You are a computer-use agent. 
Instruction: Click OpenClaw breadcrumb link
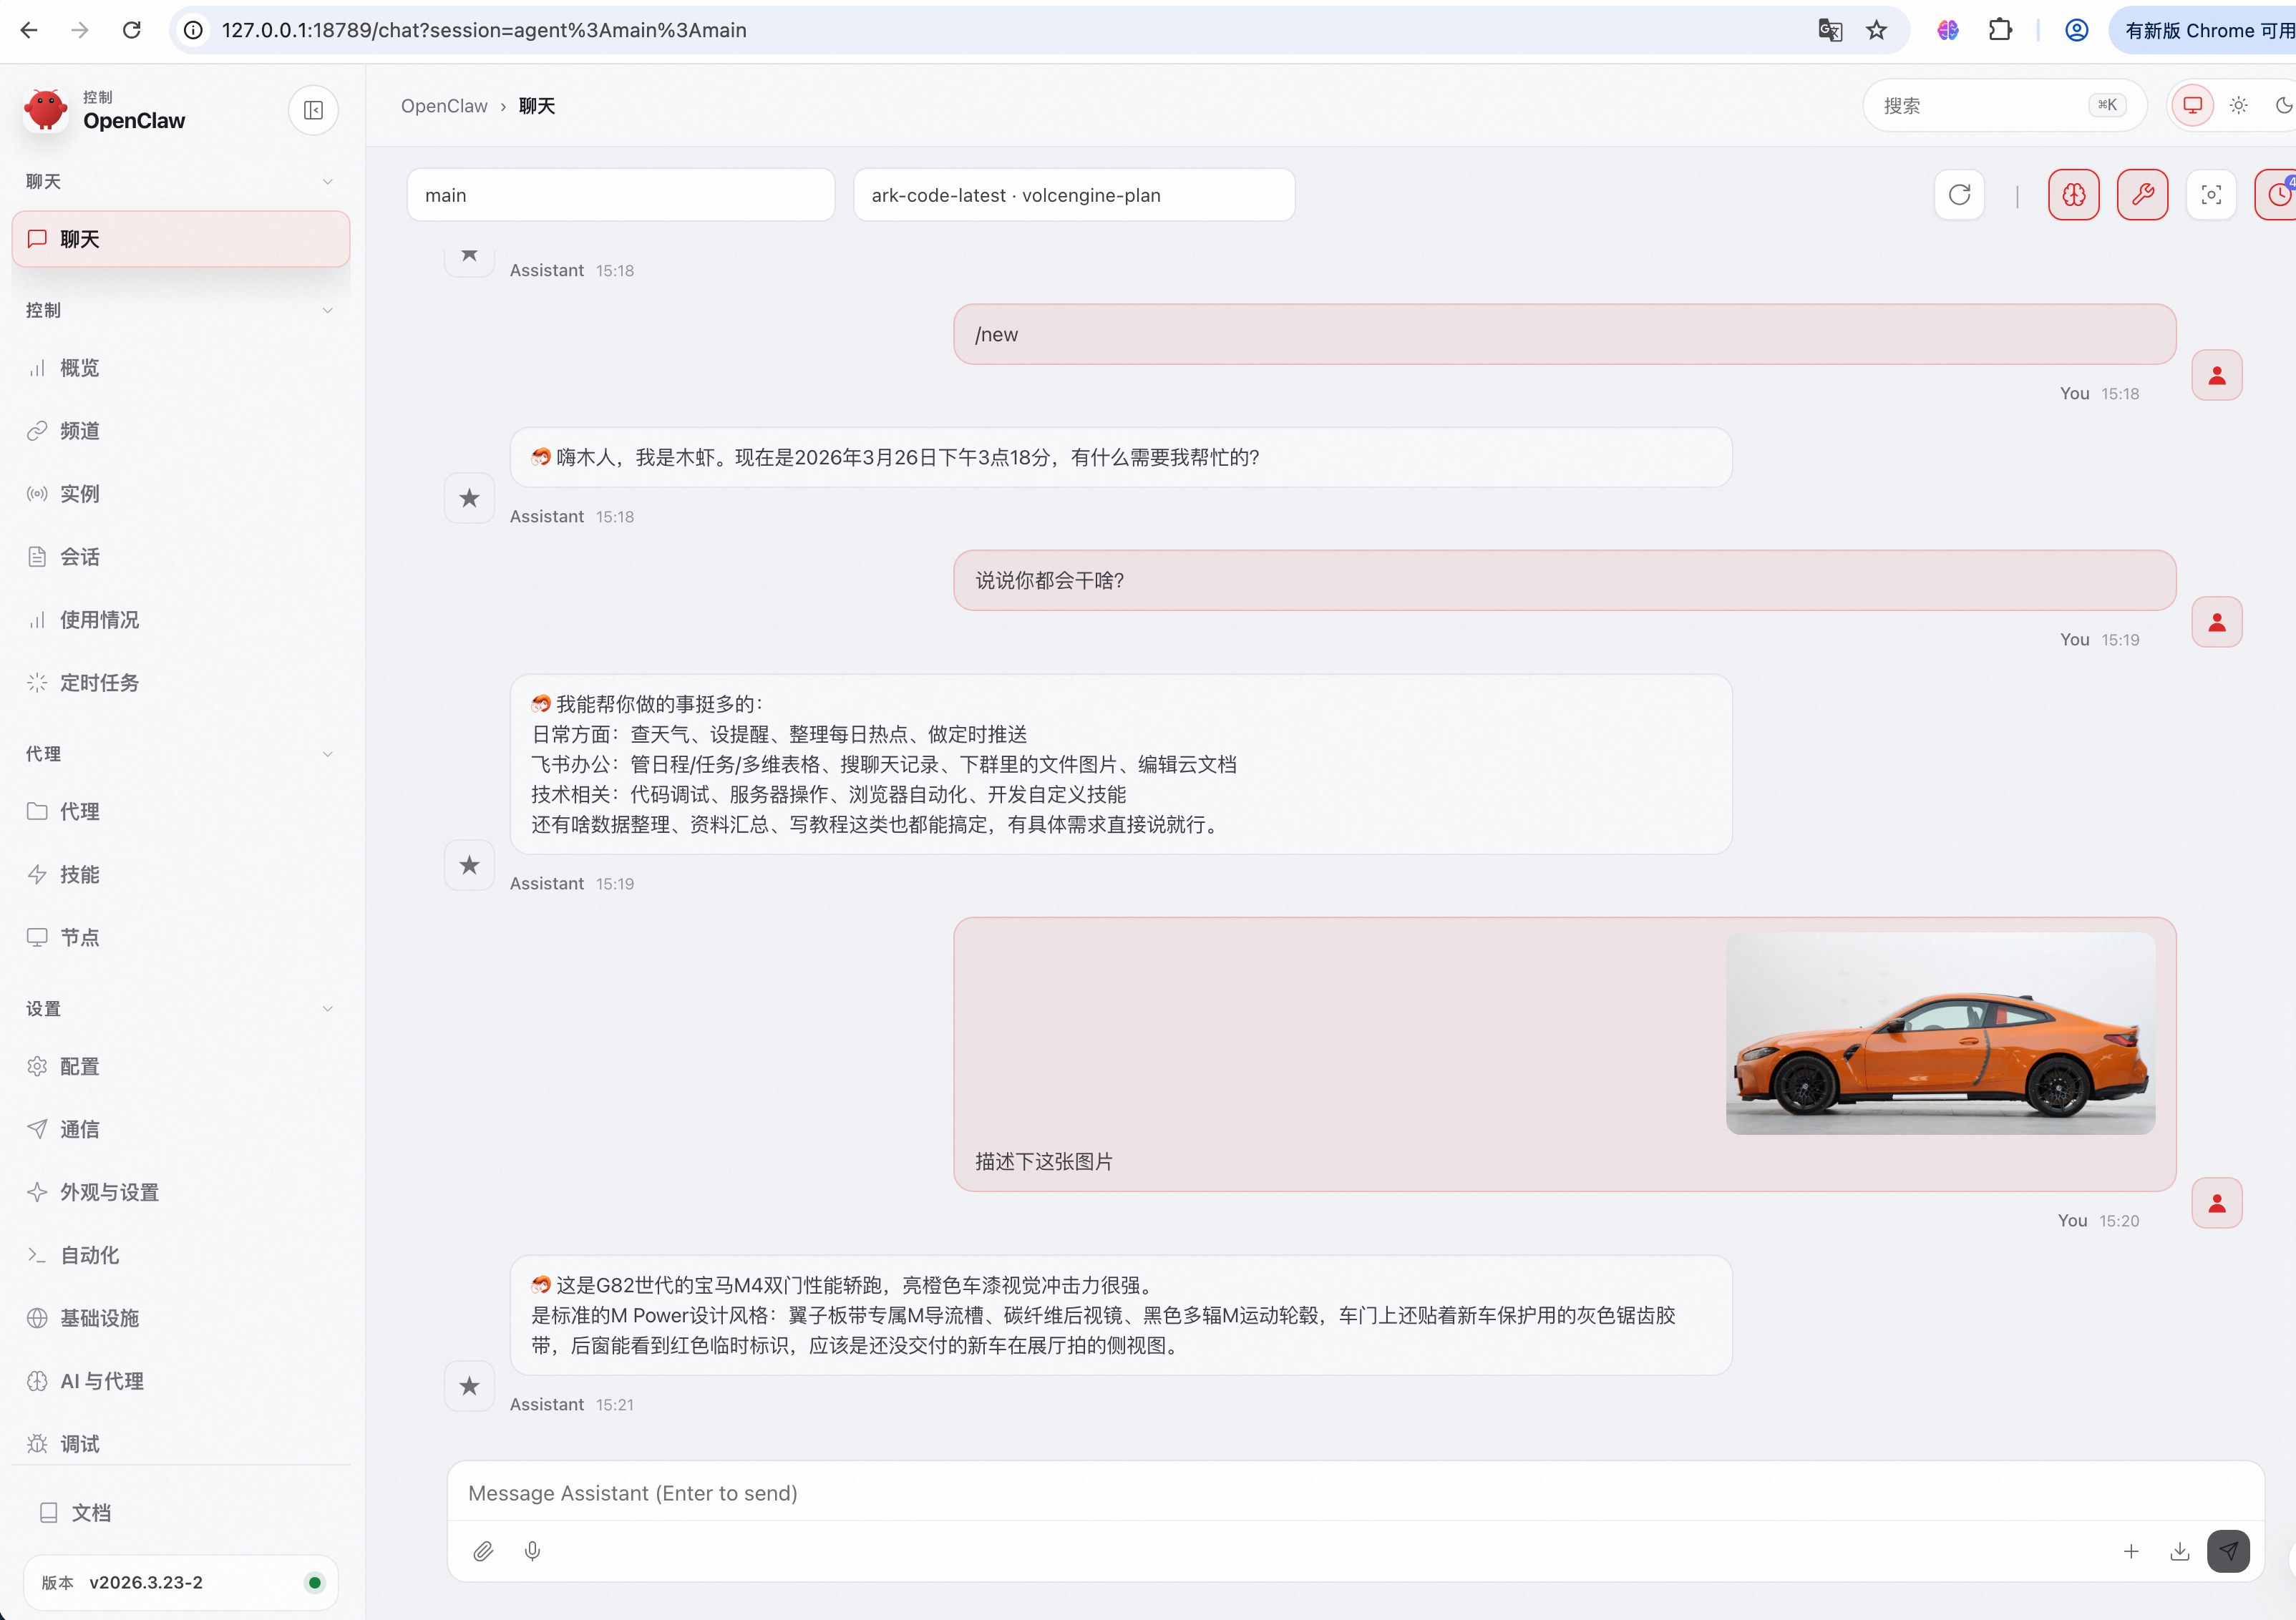tap(444, 106)
